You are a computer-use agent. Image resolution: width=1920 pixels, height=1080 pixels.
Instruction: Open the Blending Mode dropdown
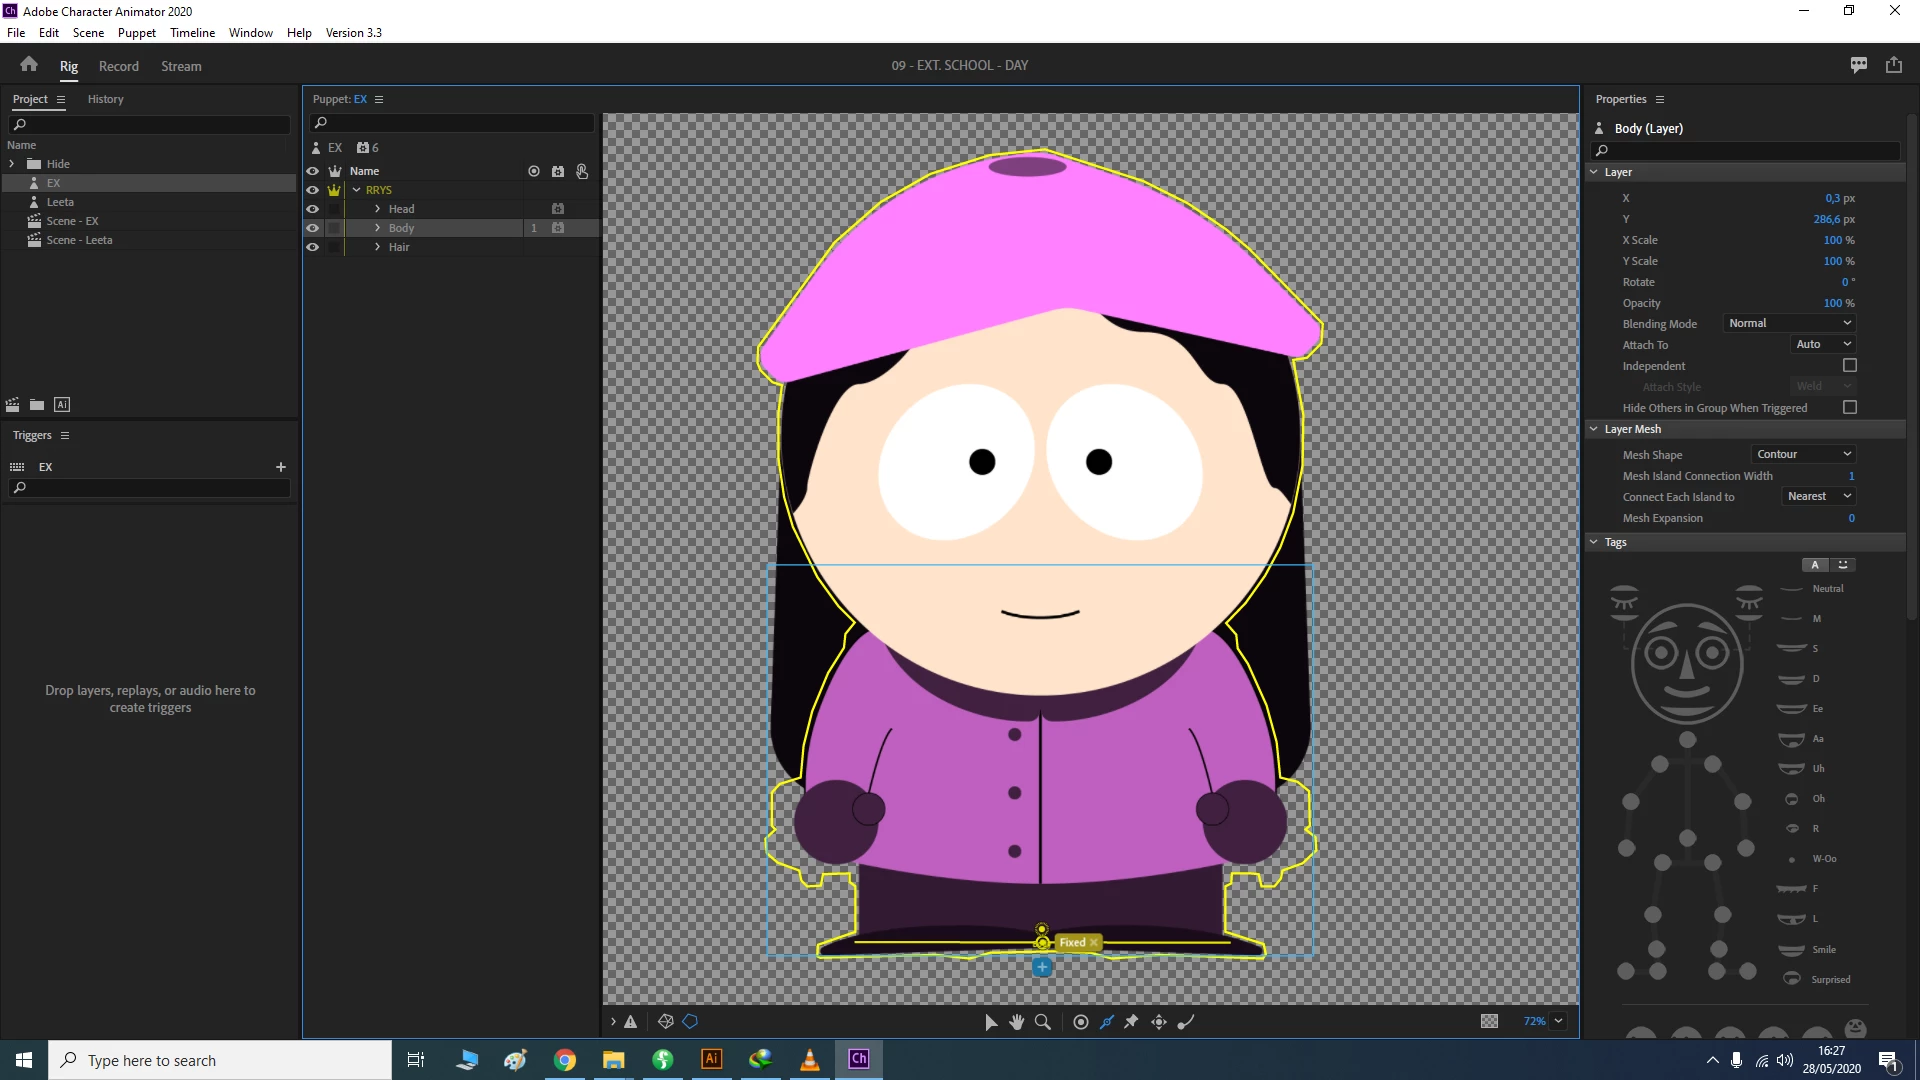tap(1789, 323)
